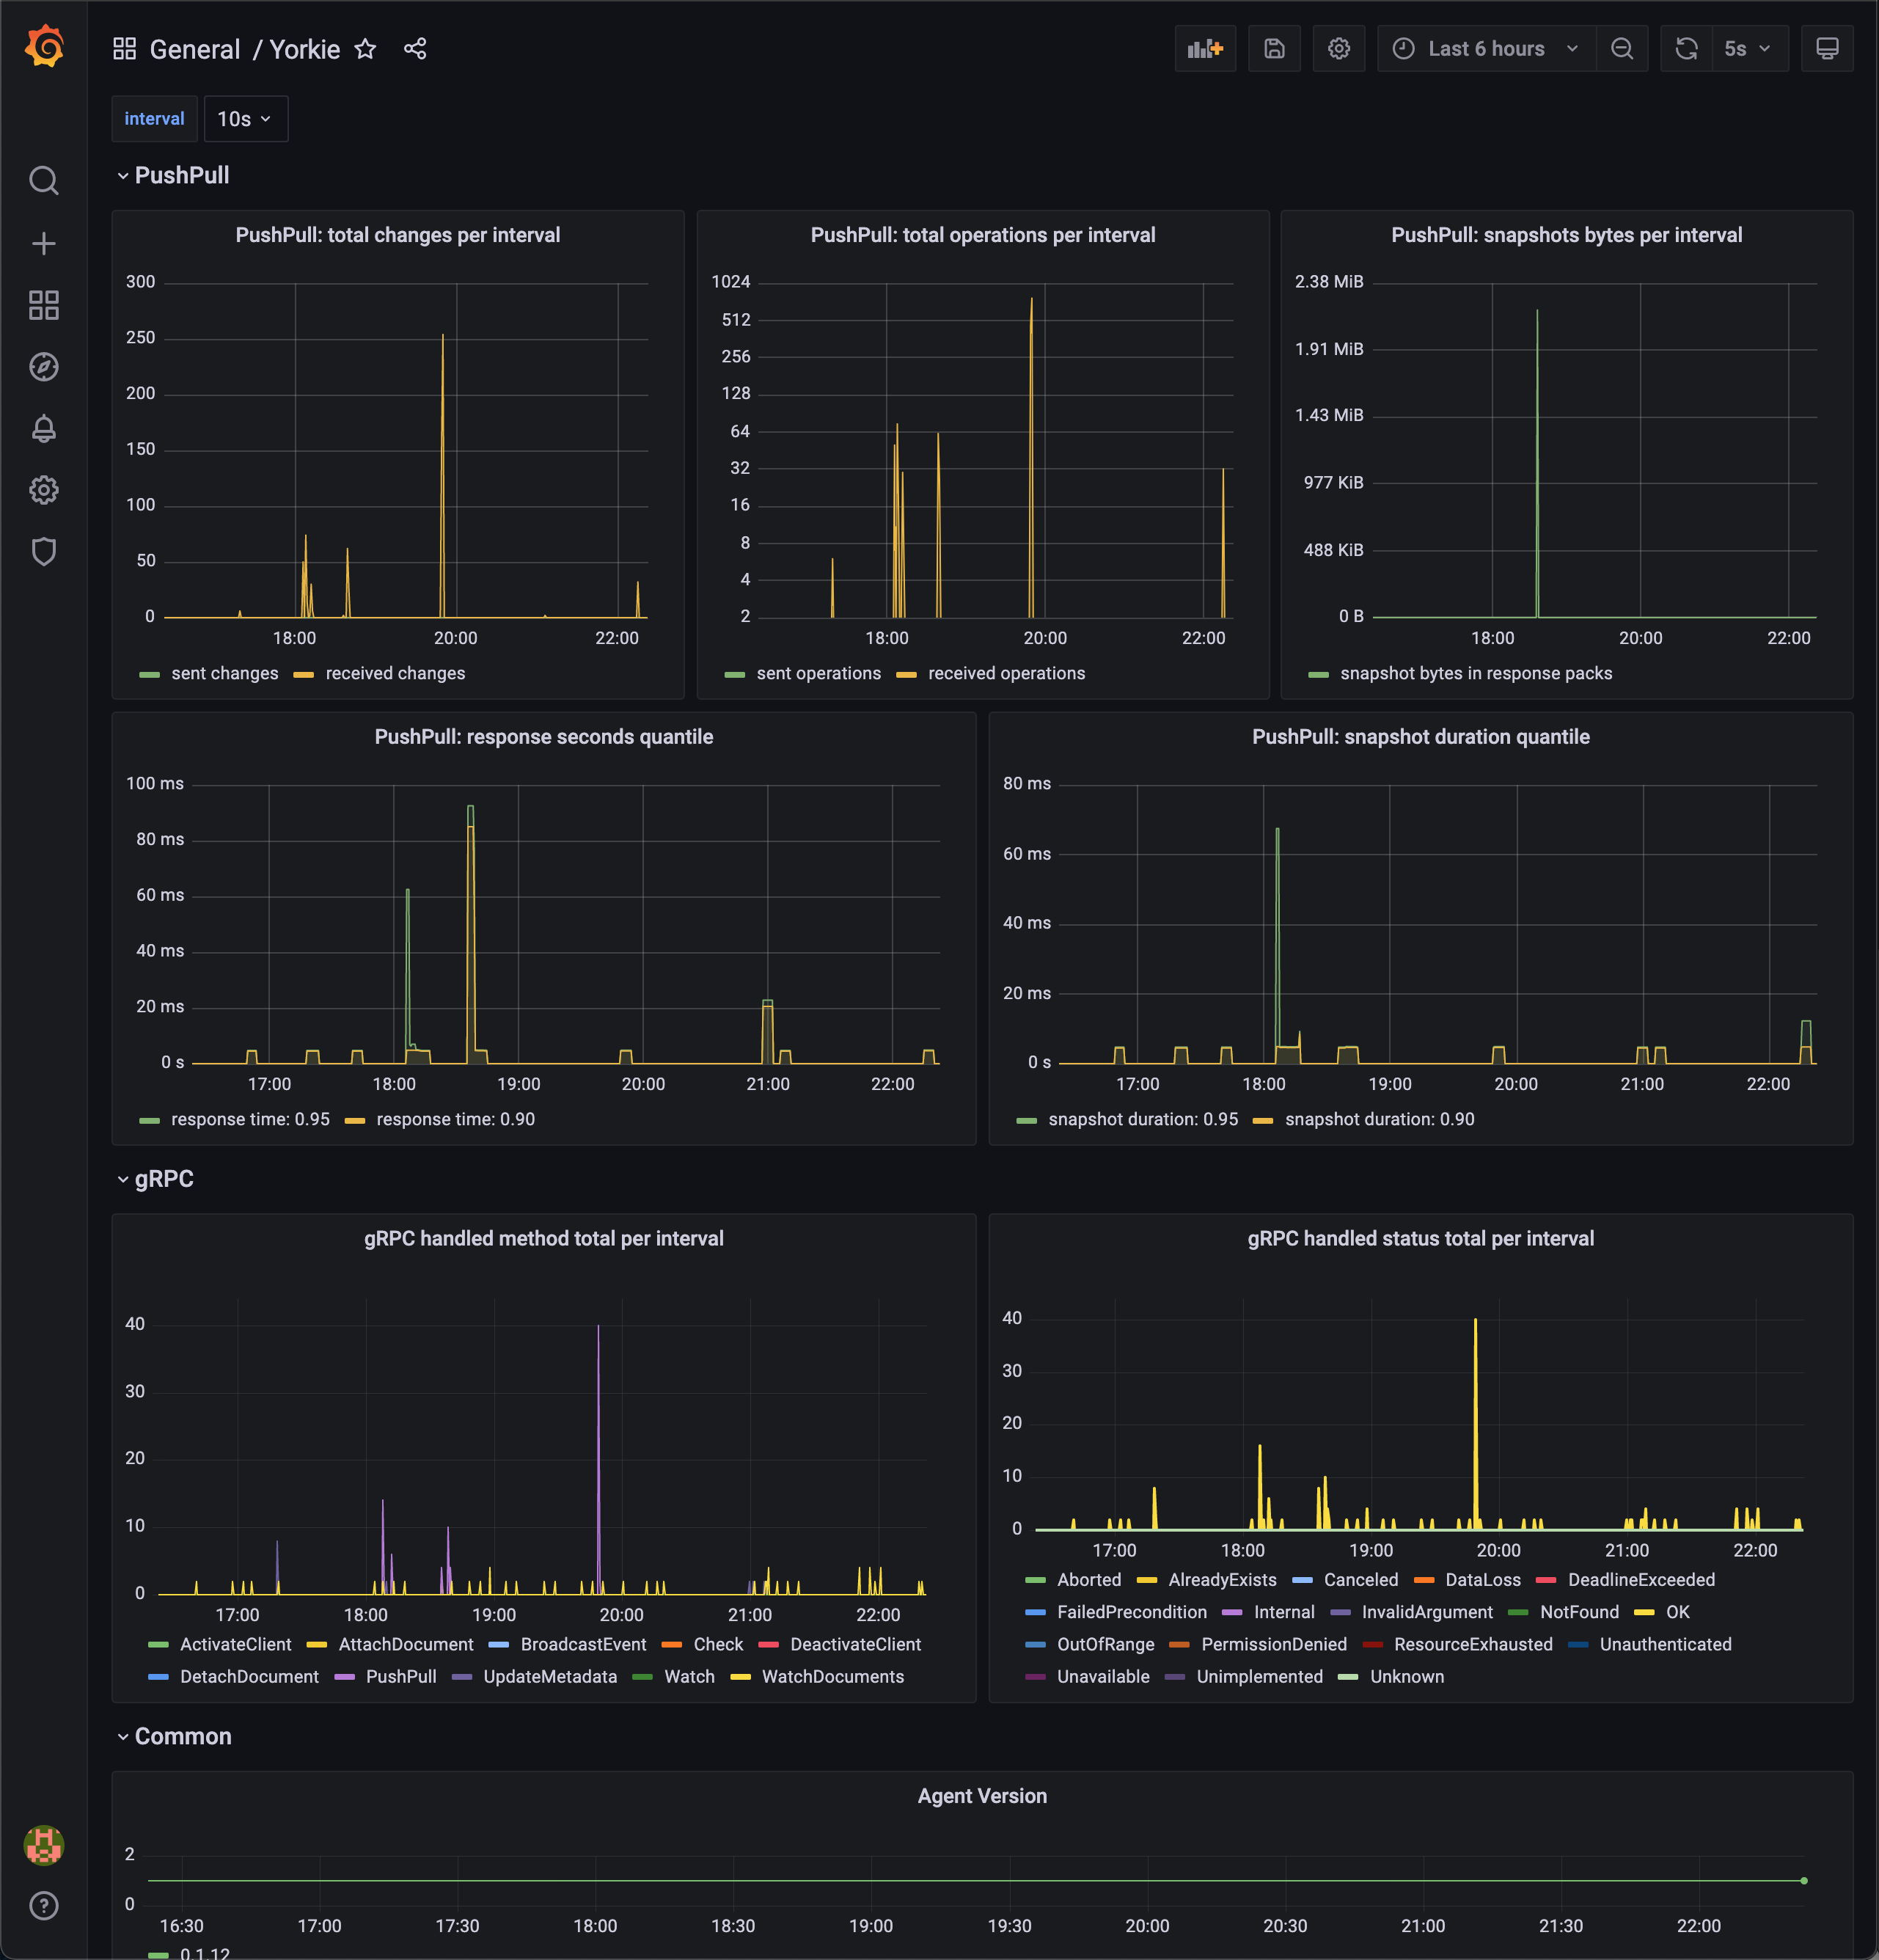
Task: Click the DeadlineExceeded legend color swatch
Action: (x=1546, y=1581)
